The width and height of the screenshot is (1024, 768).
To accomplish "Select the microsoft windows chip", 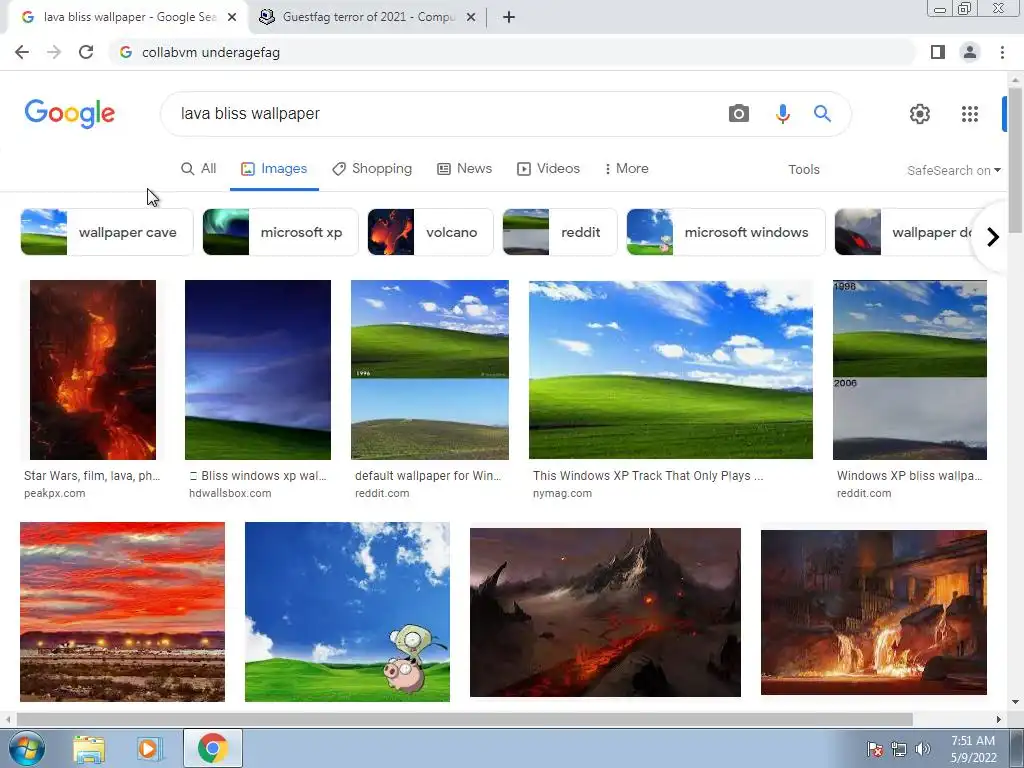I will [726, 232].
